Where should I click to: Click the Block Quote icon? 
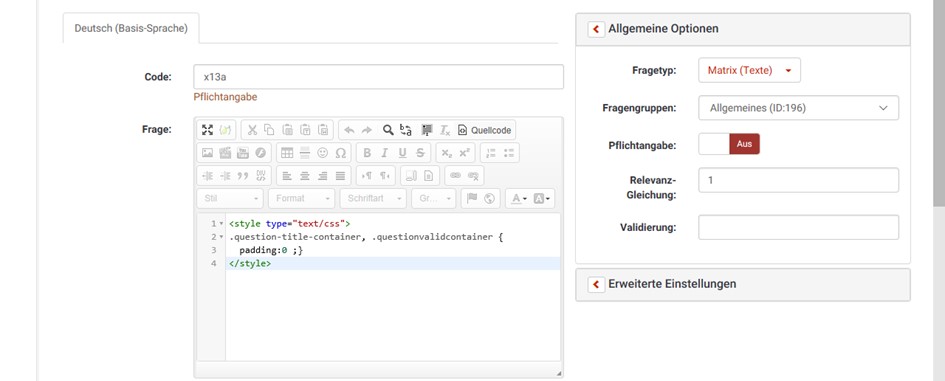pyautogui.click(x=243, y=175)
